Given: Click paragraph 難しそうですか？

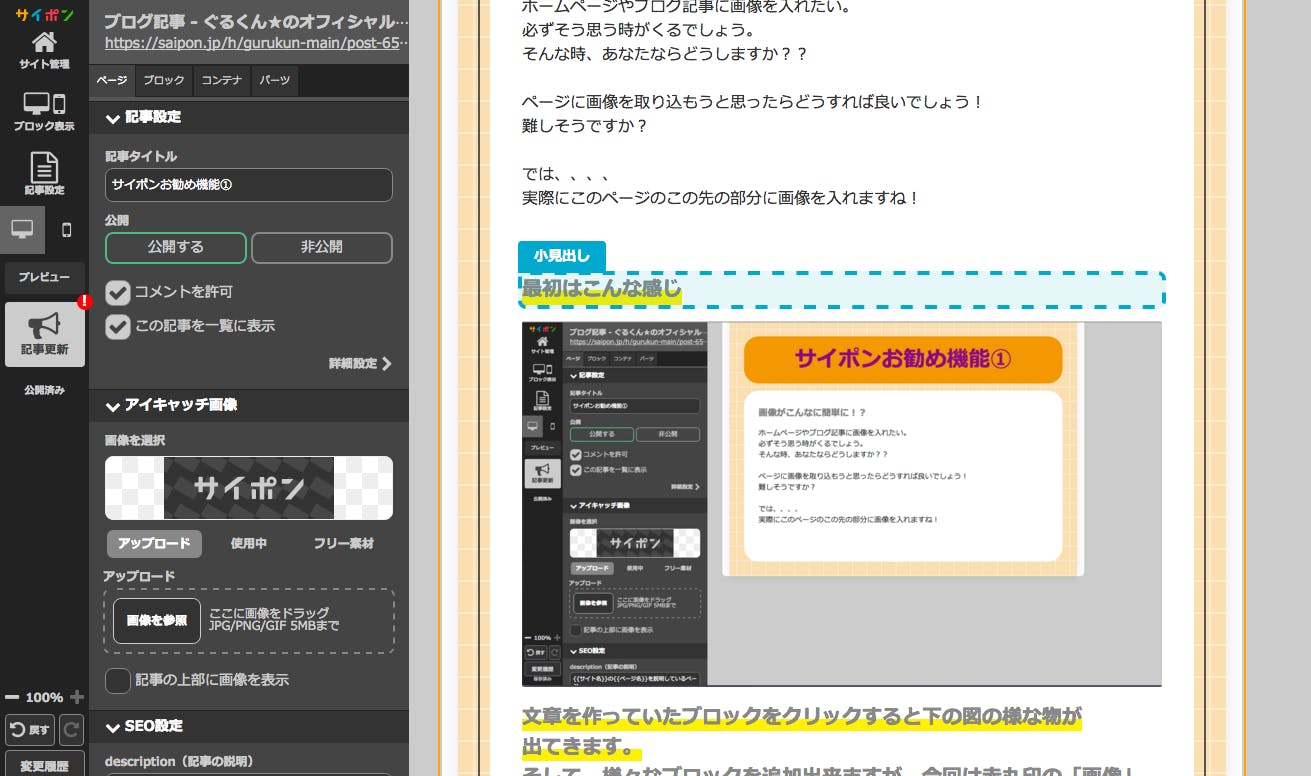Looking at the screenshot, I should pyautogui.click(x=585, y=126).
